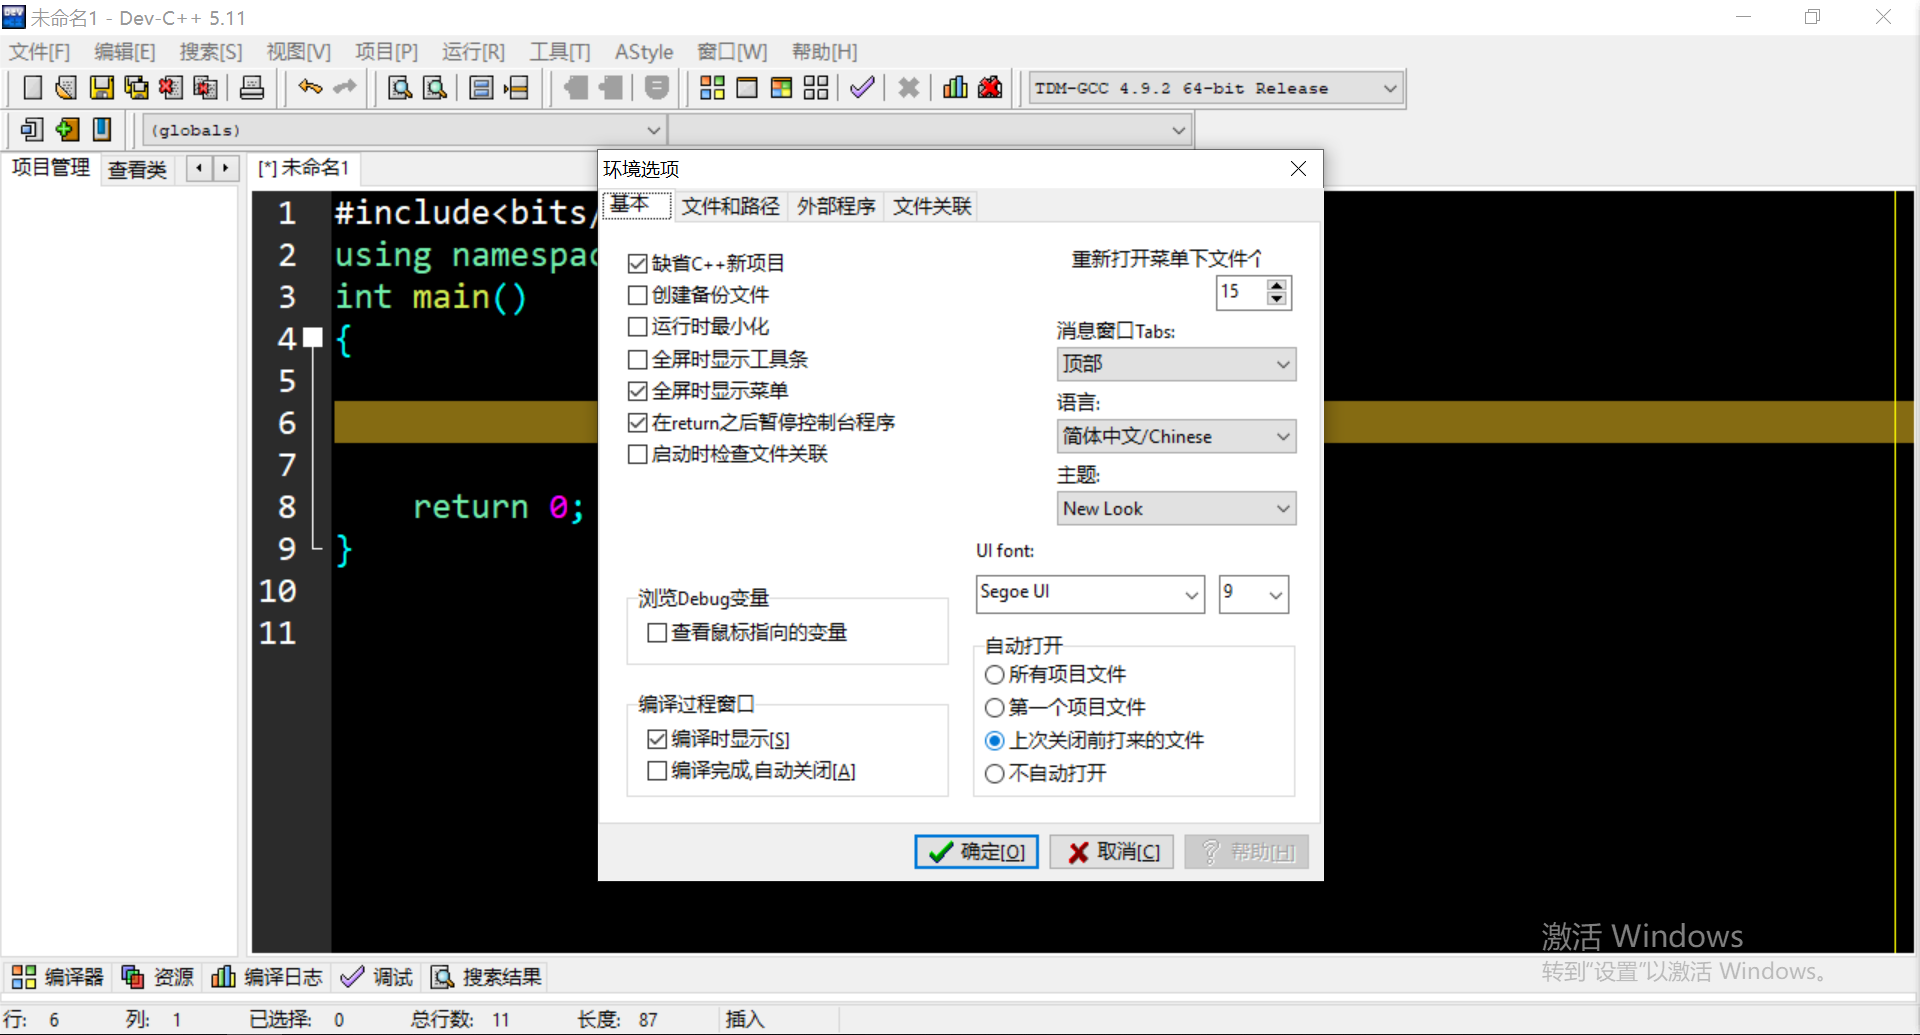This screenshot has width=1920, height=1035.
Task: Switch to 查看类 panel tab
Action: click(x=137, y=170)
